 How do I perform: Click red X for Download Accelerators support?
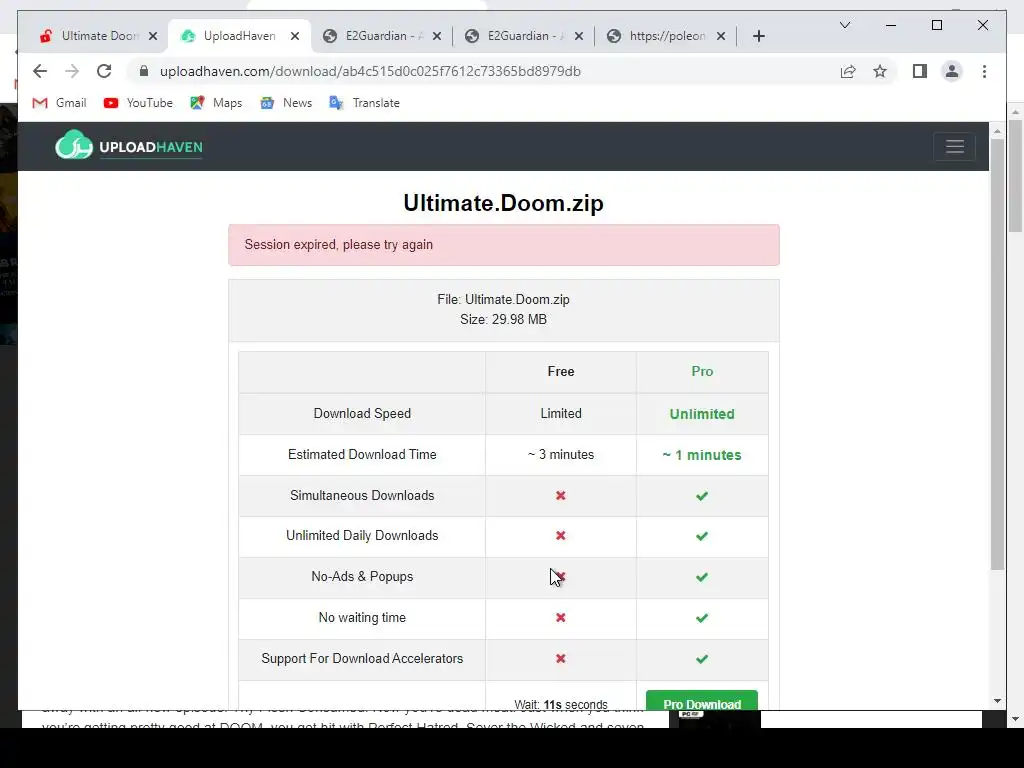560,659
